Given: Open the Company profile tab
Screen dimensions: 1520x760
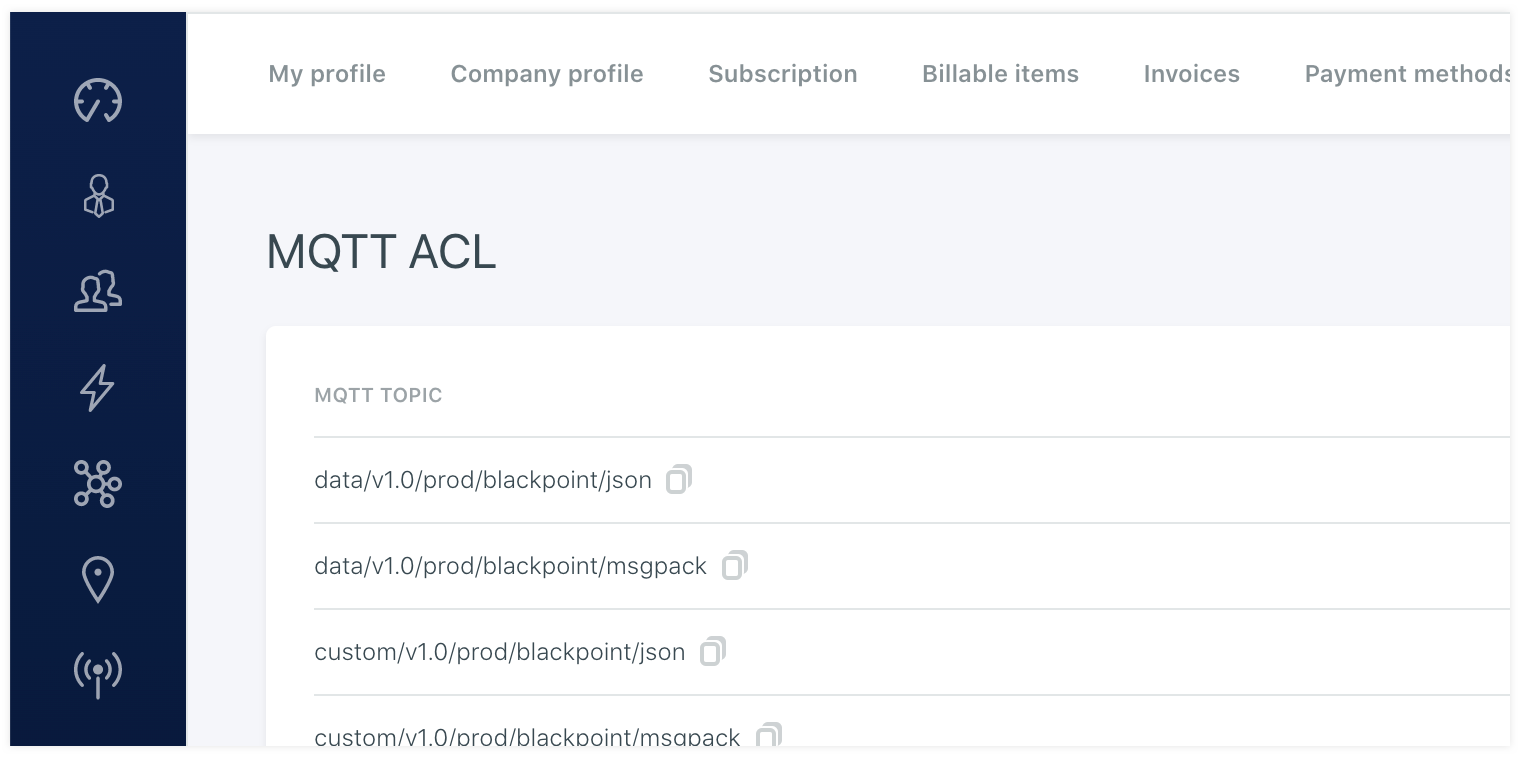Looking at the screenshot, I should pyautogui.click(x=547, y=74).
